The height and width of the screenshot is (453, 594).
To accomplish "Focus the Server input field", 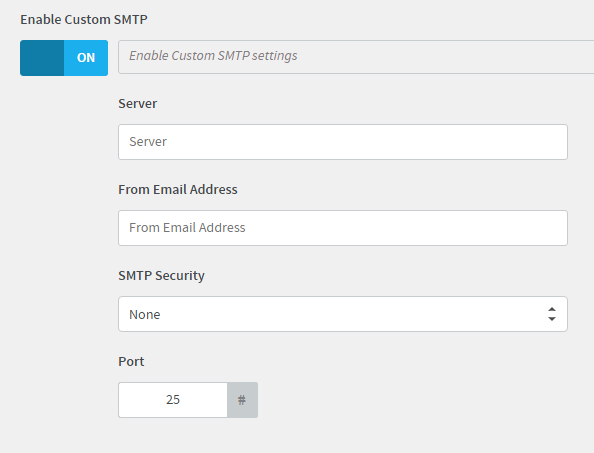I will pyautogui.click(x=343, y=142).
